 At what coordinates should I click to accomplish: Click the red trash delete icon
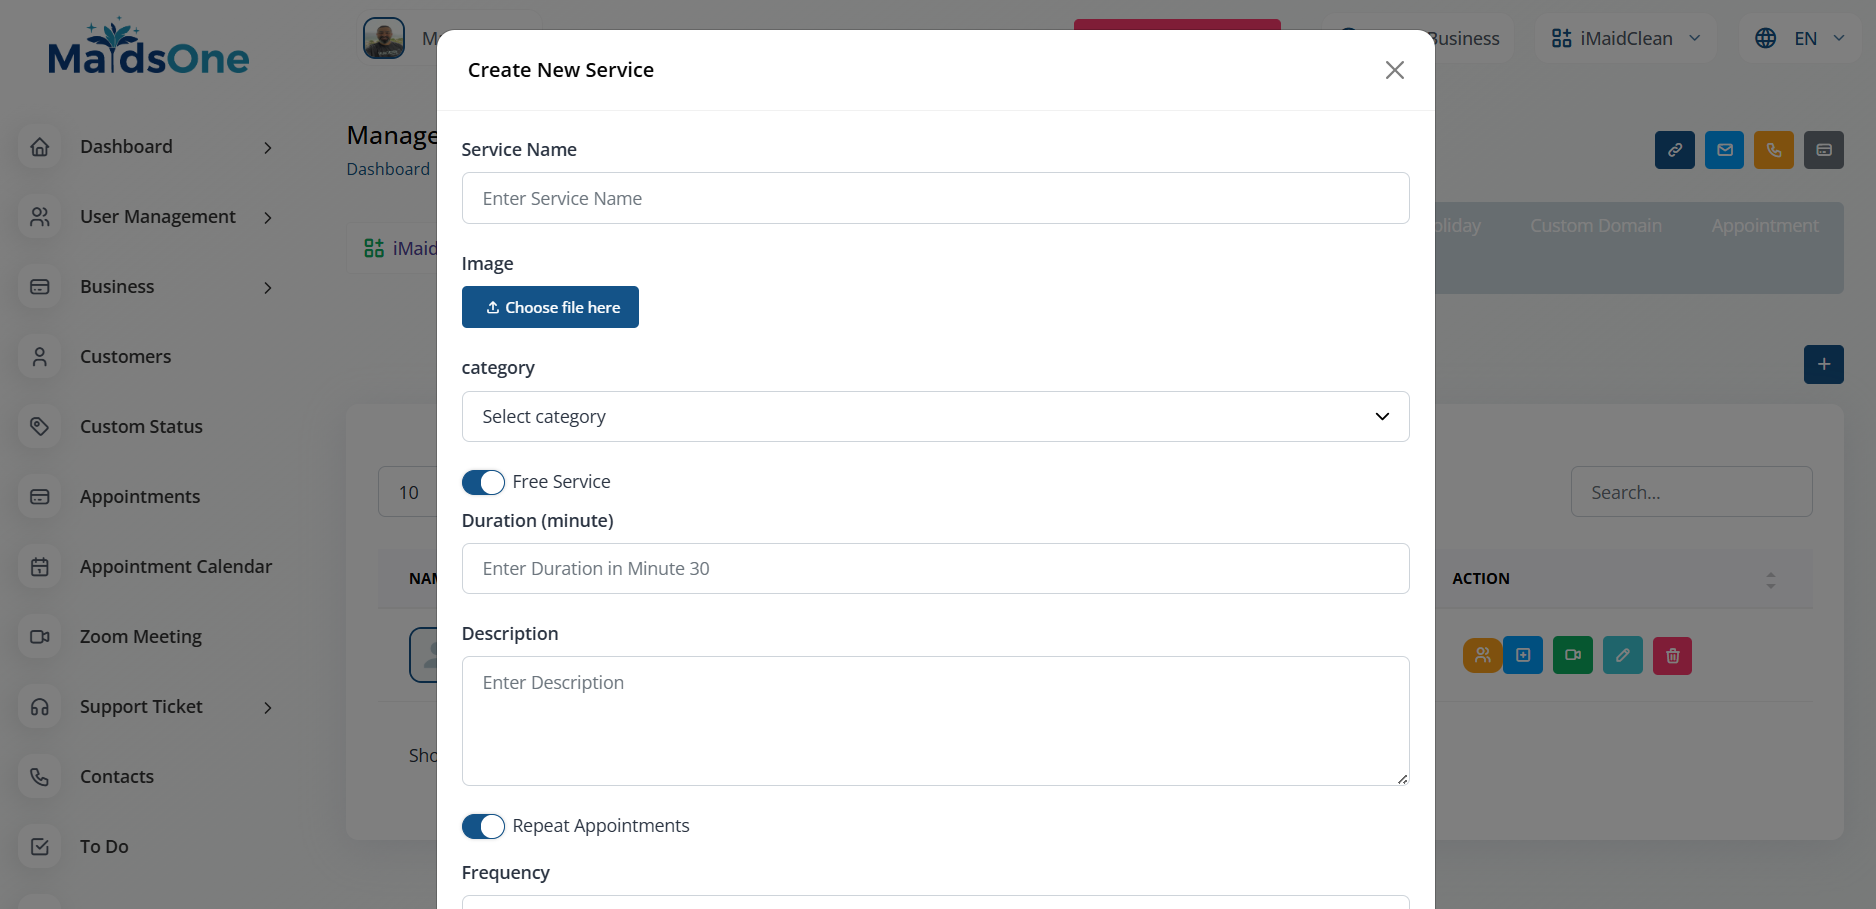1672,656
